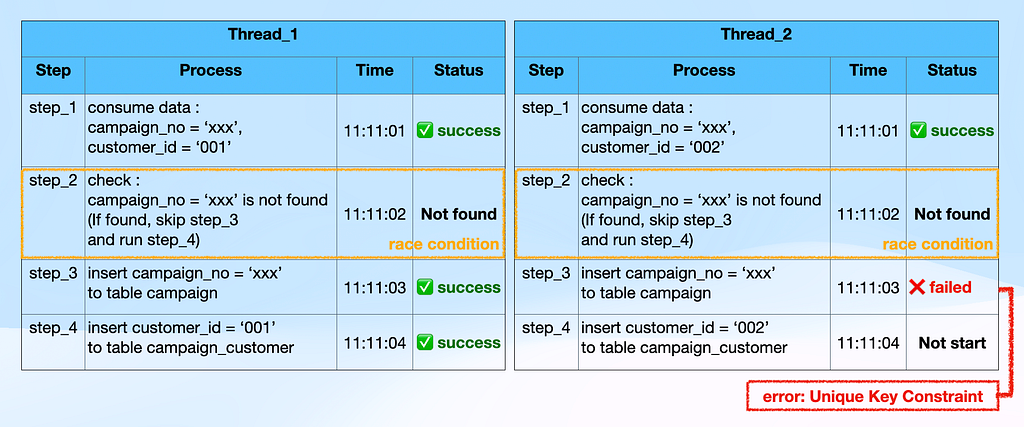Screen dimensions: 1024x427
Task: Click step_4 label in Thread_1
Action: point(53,326)
